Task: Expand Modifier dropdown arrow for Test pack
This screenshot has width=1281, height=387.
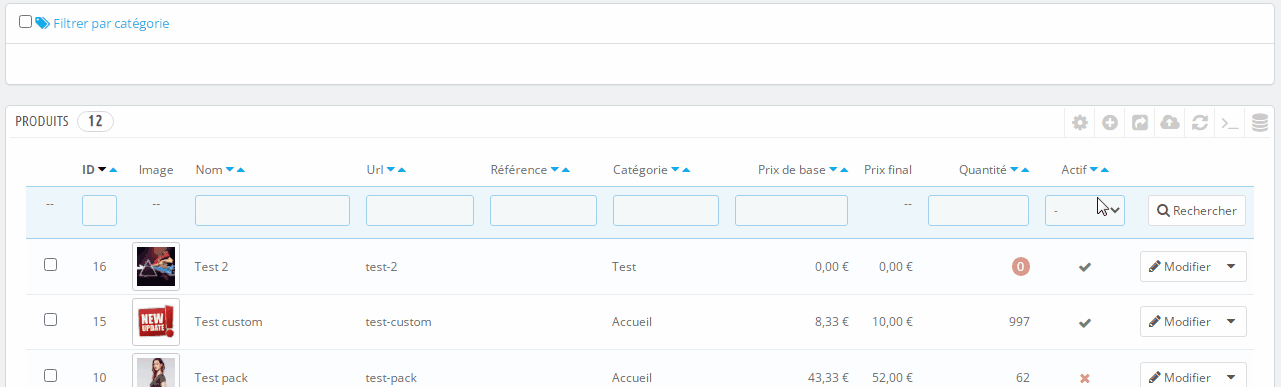Action: 1232,377
